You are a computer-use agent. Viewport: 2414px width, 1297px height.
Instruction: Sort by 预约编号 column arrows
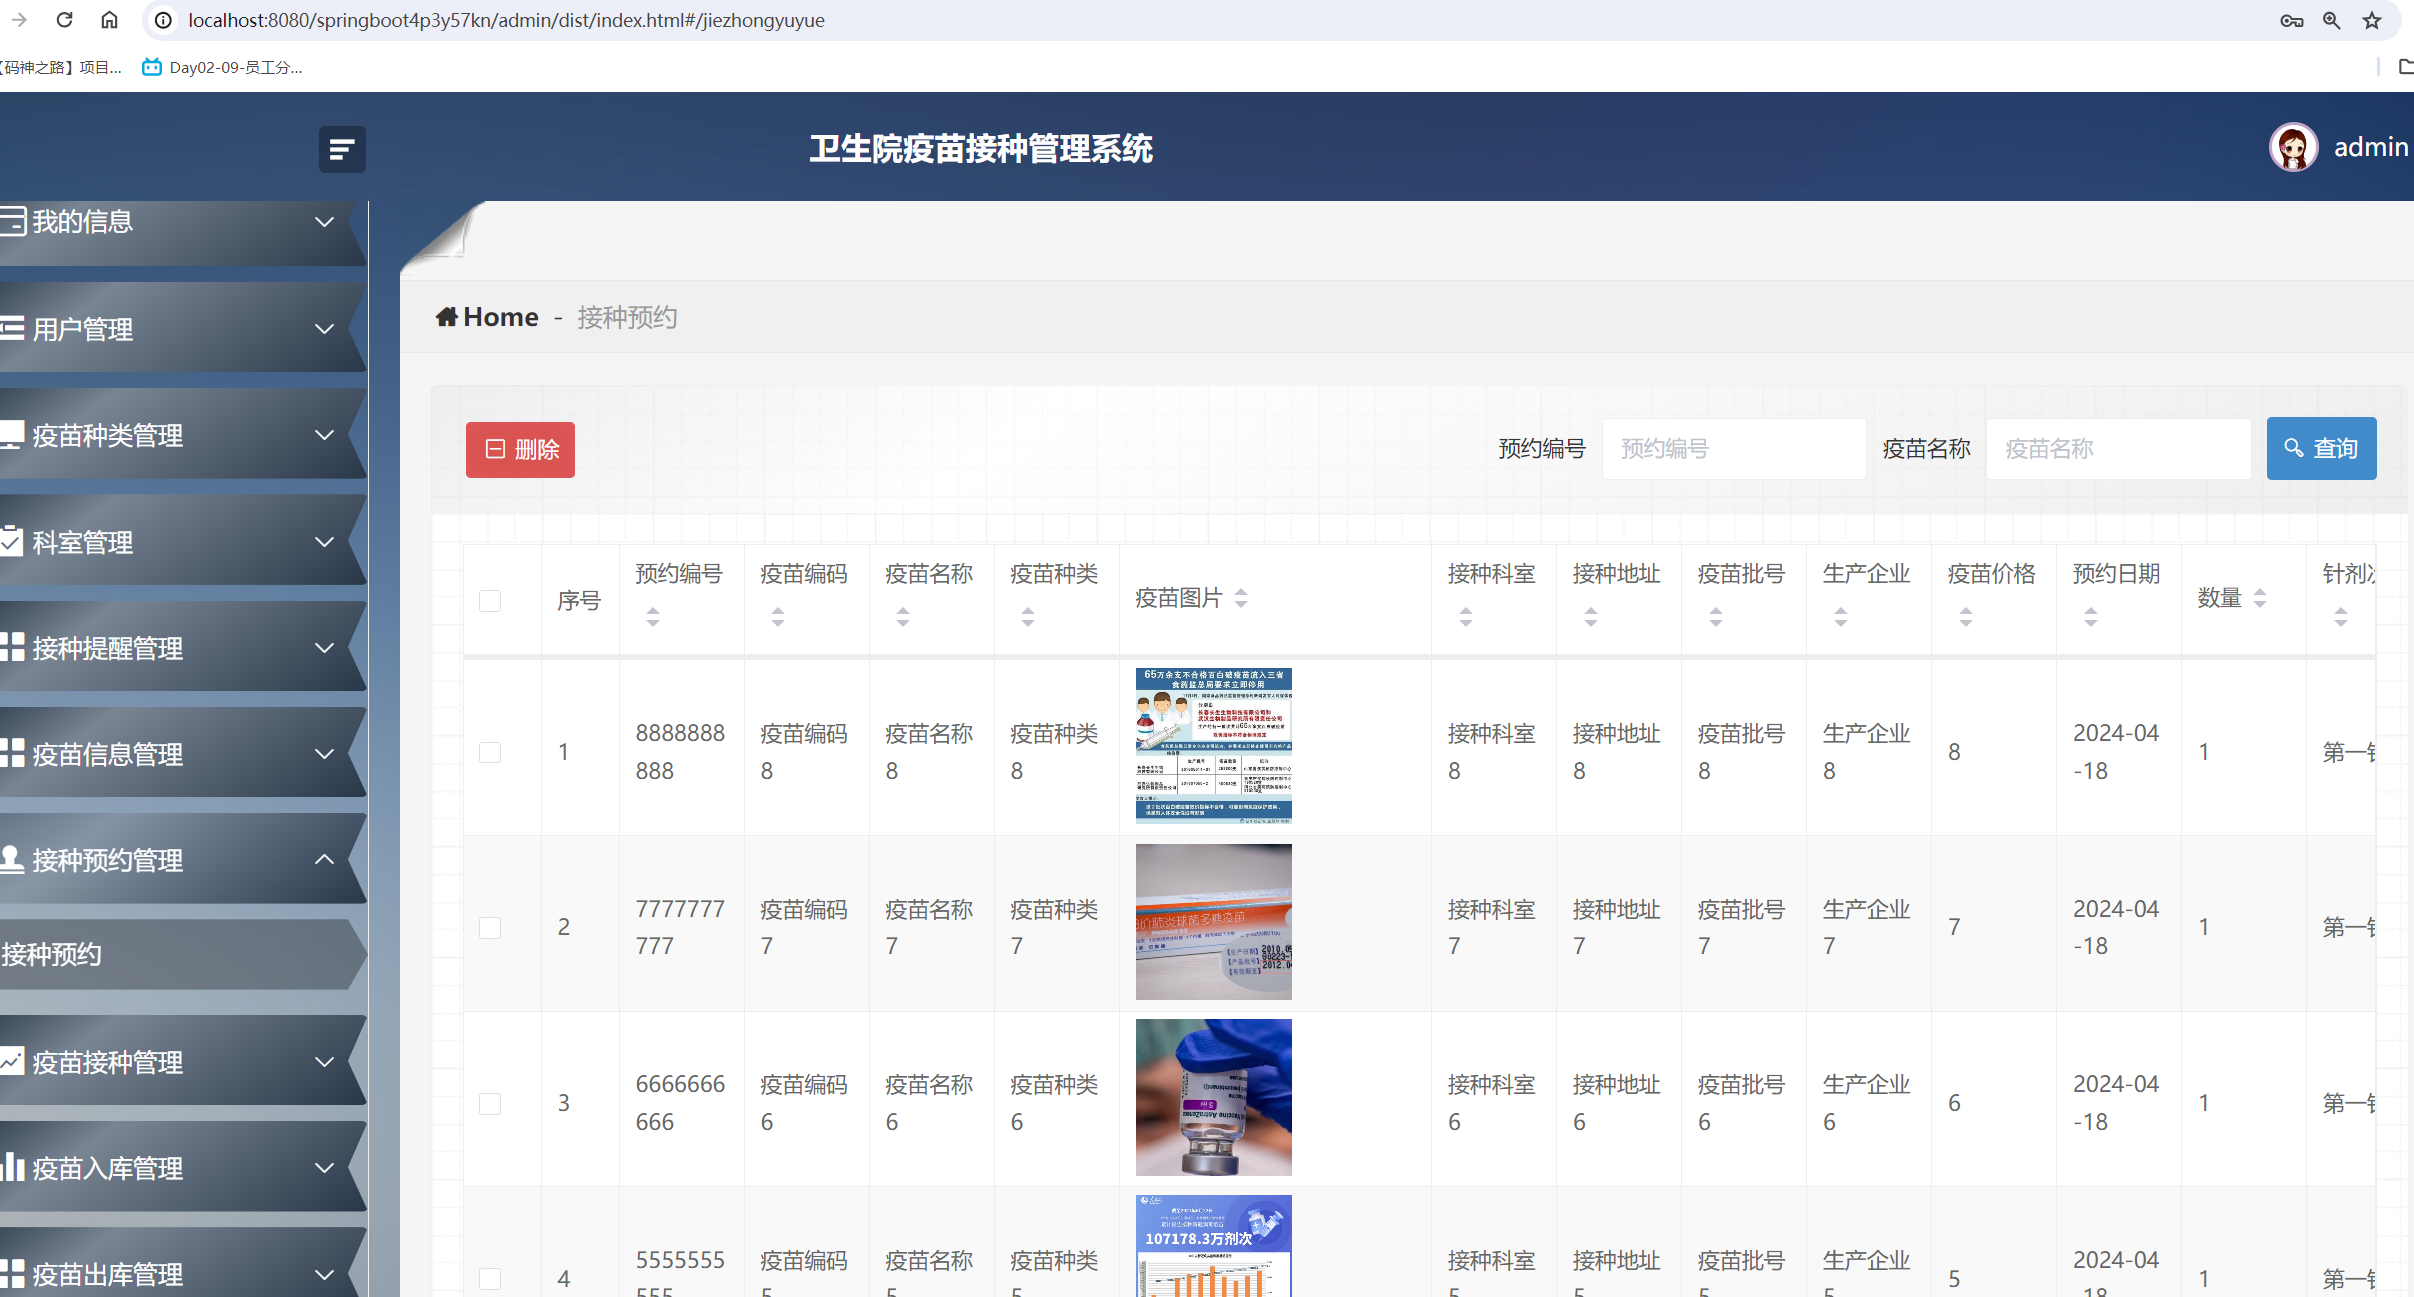[653, 617]
